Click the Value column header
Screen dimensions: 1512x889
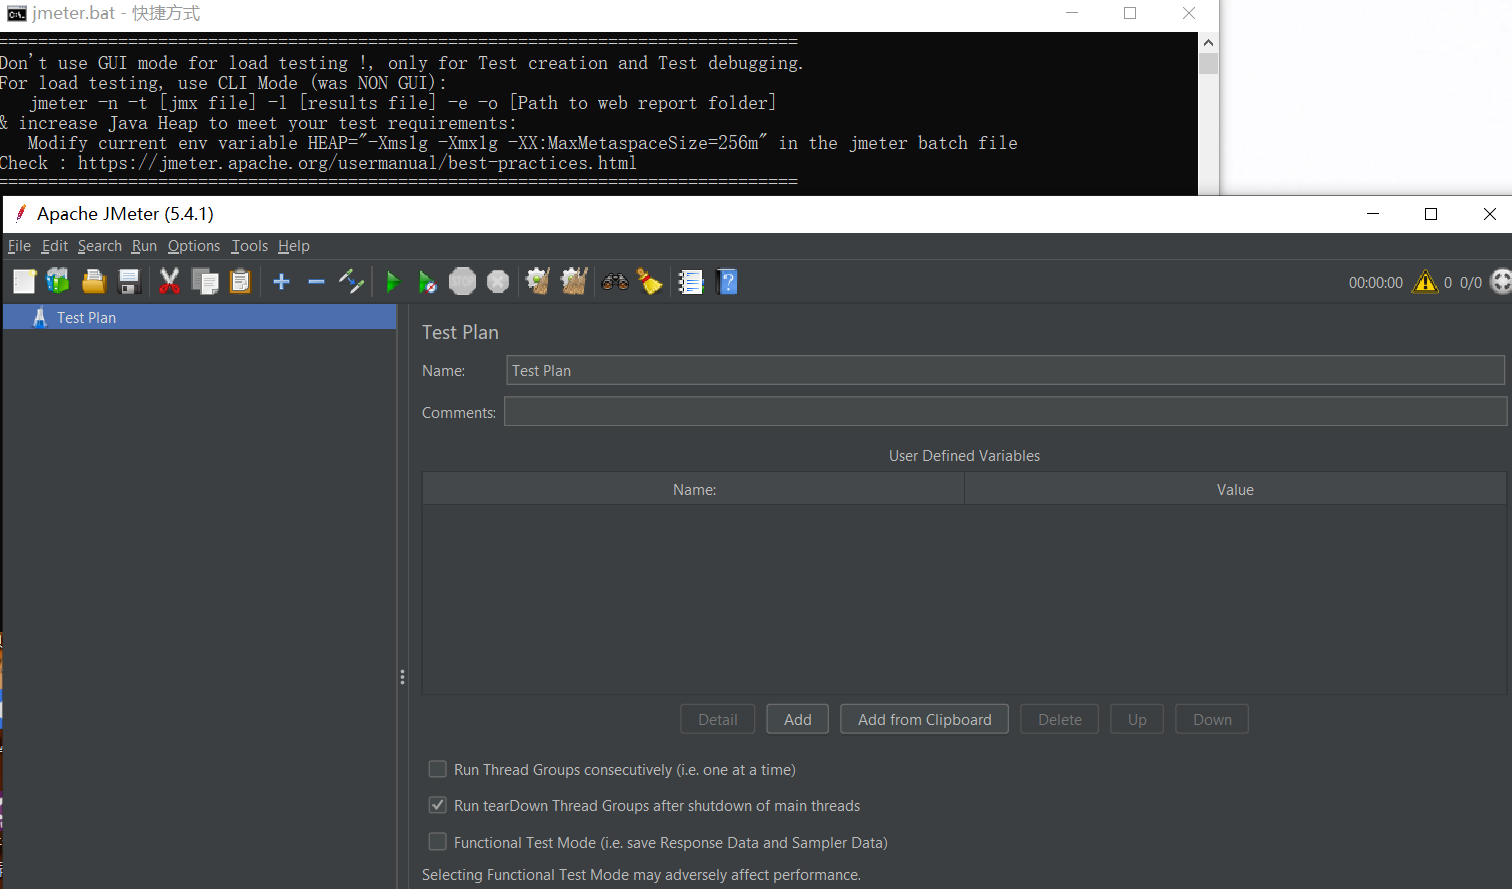(1235, 489)
